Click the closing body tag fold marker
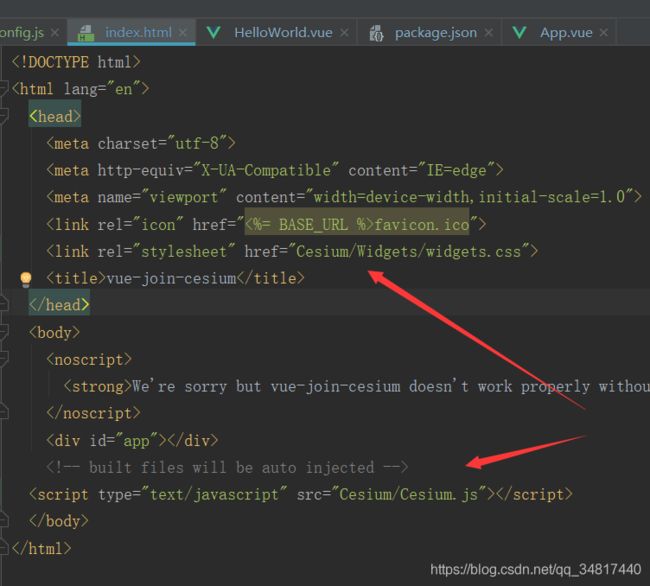 pos(4,521)
